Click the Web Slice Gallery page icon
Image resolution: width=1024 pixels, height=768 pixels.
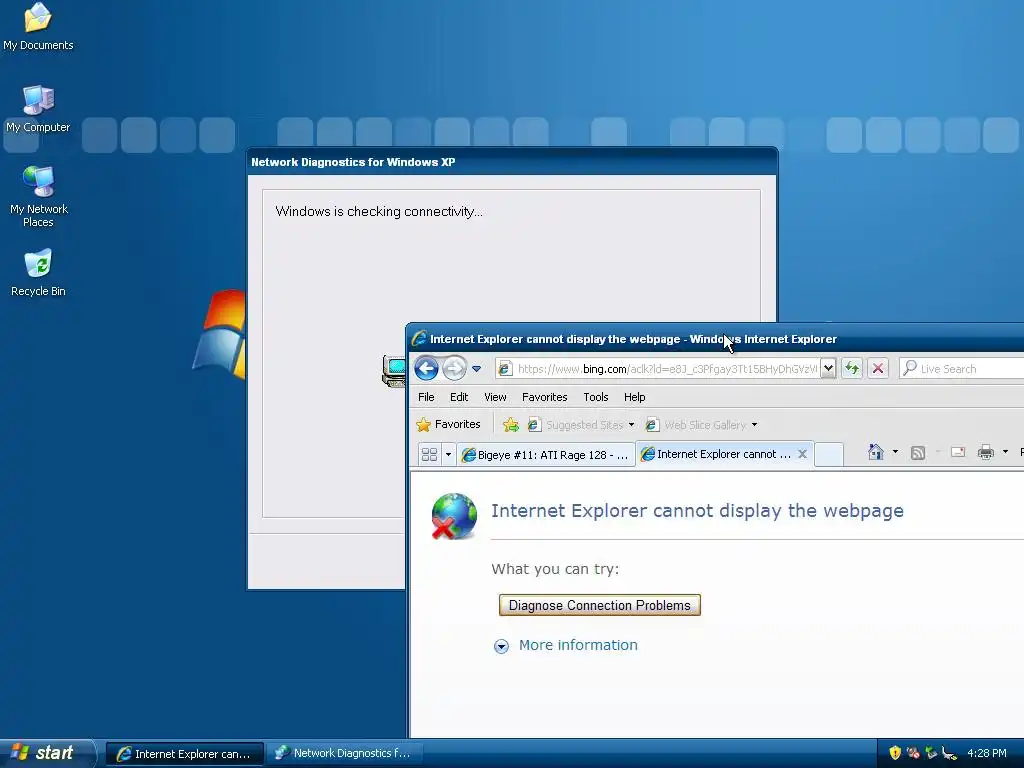pos(652,425)
